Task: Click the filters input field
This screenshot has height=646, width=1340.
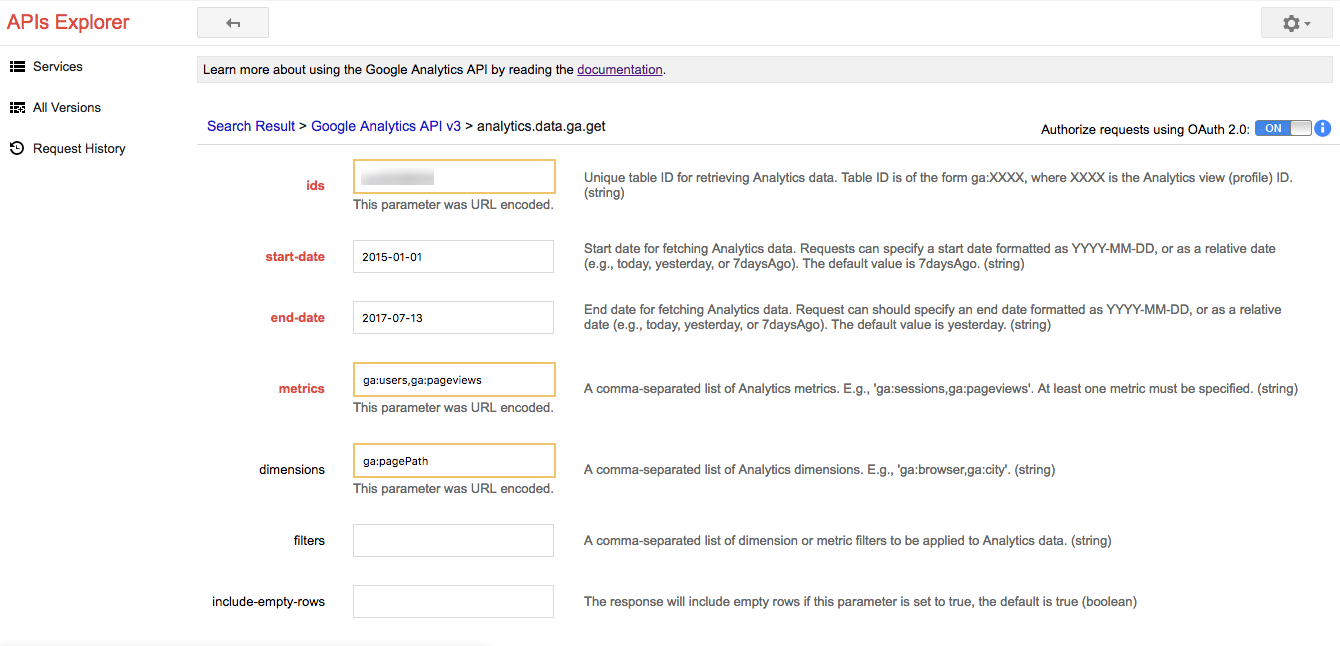Action: (453, 540)
